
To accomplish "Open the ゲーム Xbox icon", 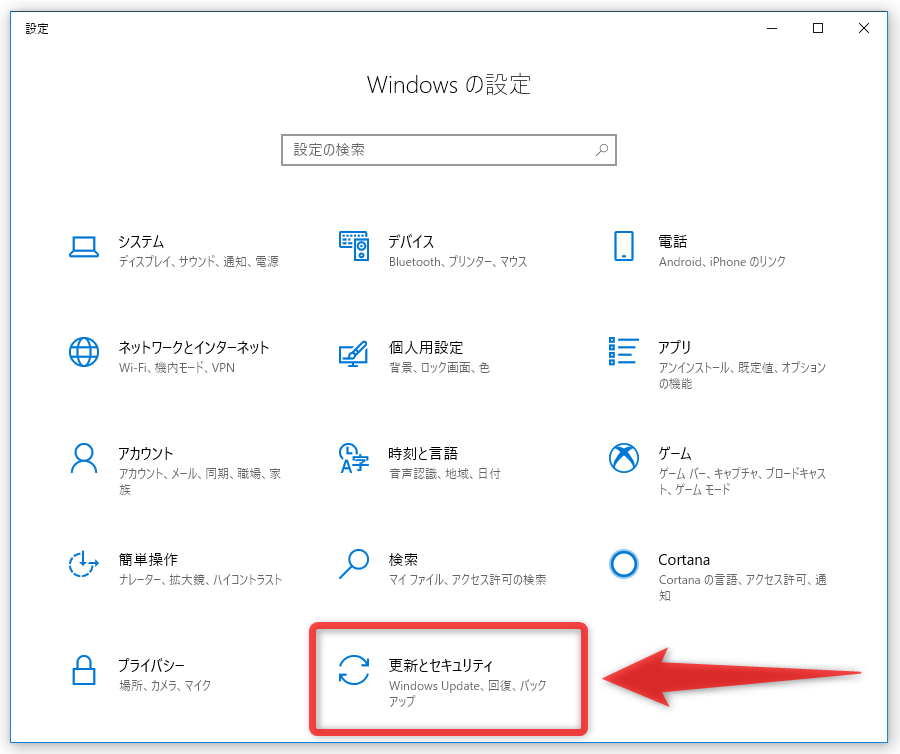I will click(623, 458).
